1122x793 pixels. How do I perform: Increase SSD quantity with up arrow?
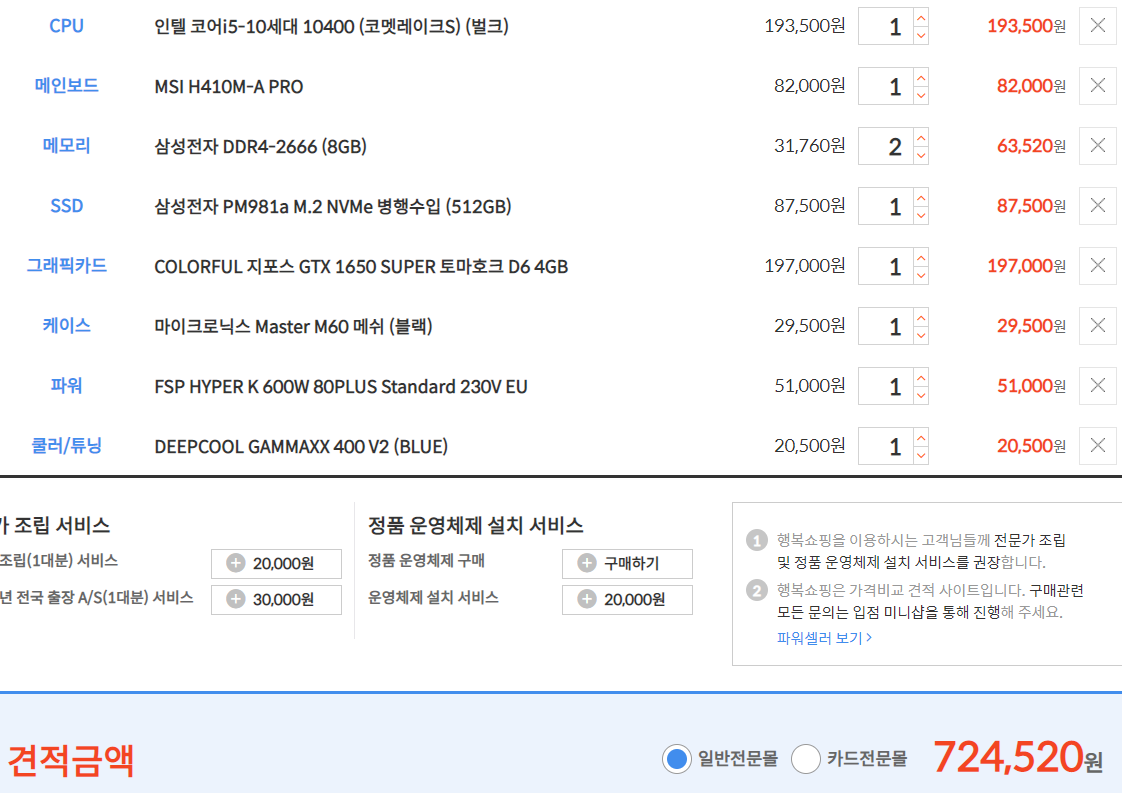pyautogui.click(x=921, y=198)
